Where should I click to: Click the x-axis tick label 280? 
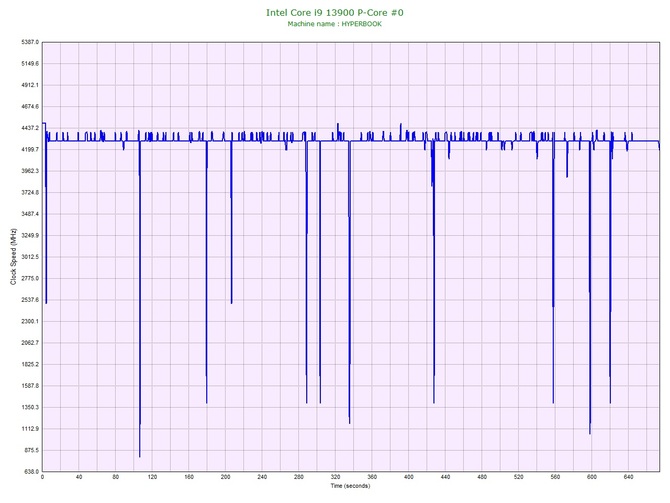tap(299, 477)
